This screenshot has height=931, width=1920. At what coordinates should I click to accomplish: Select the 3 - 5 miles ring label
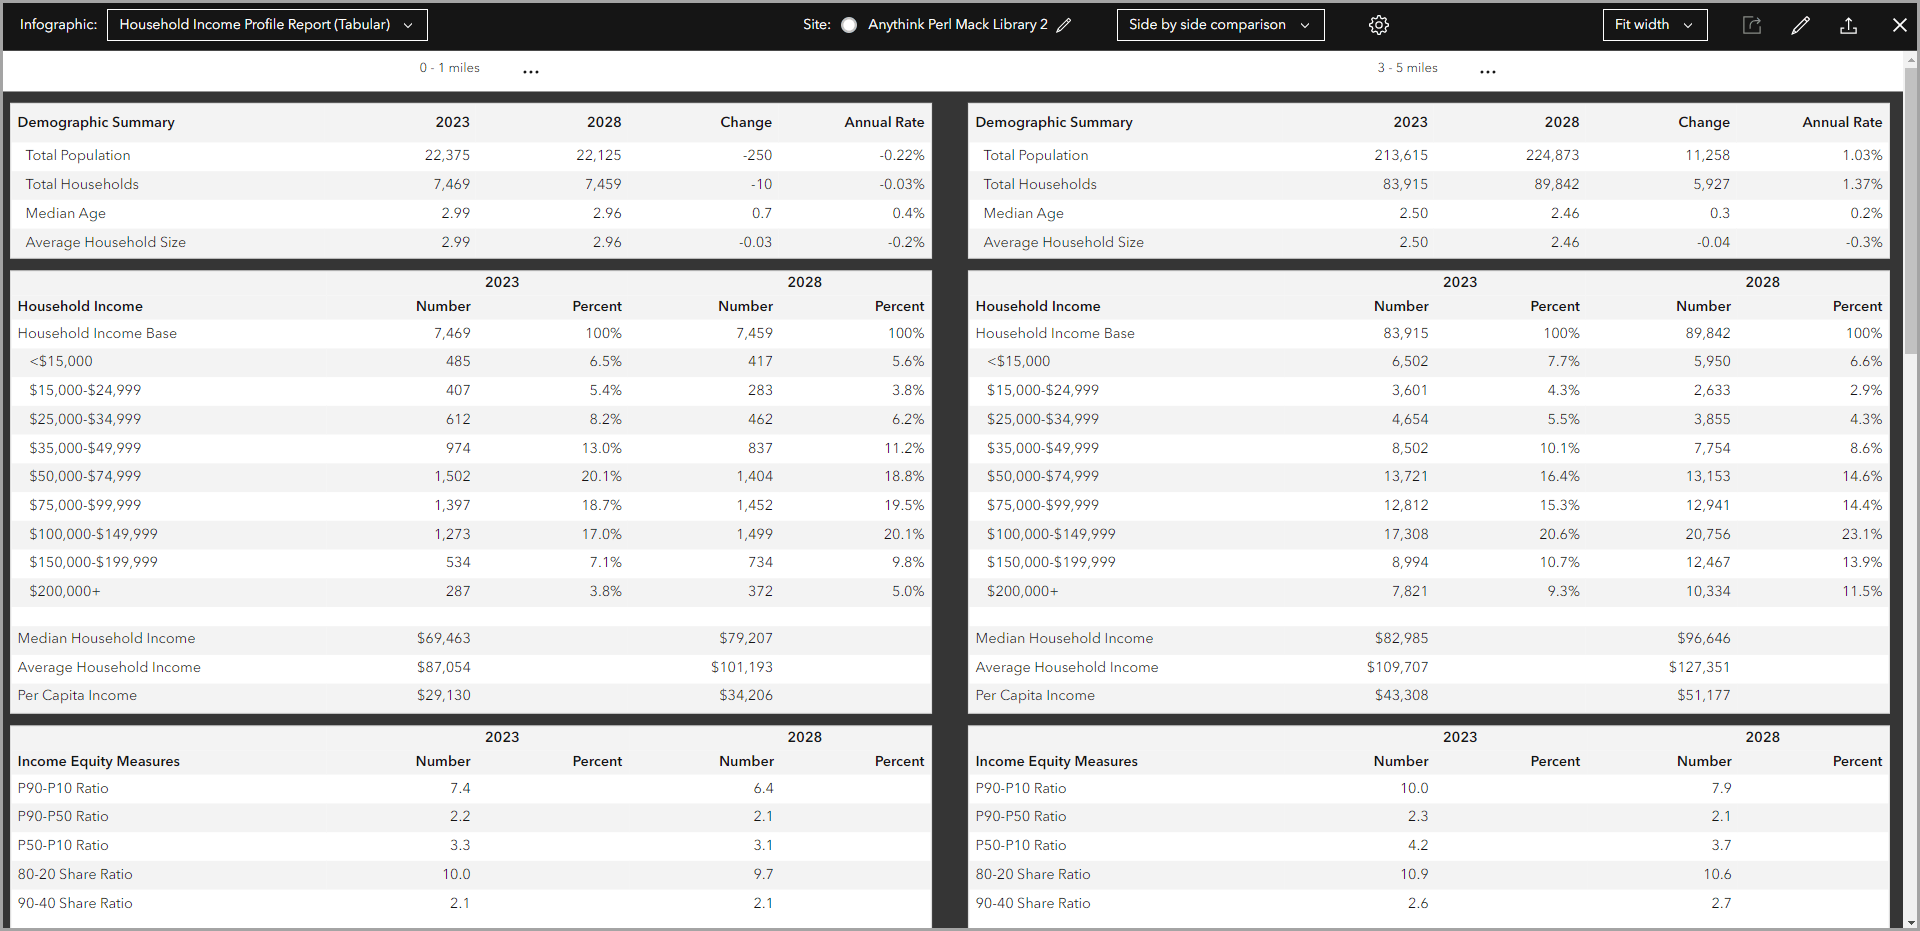click(x=1406, y=68)
